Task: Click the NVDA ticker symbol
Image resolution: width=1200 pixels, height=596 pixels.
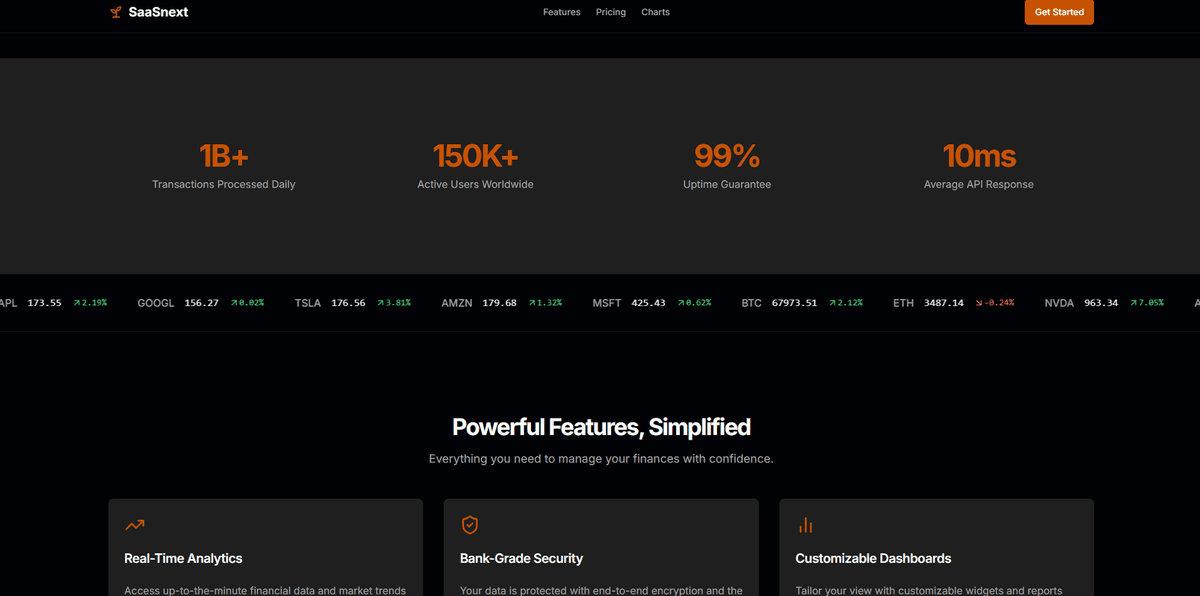Action: [x=1059, y=303]
